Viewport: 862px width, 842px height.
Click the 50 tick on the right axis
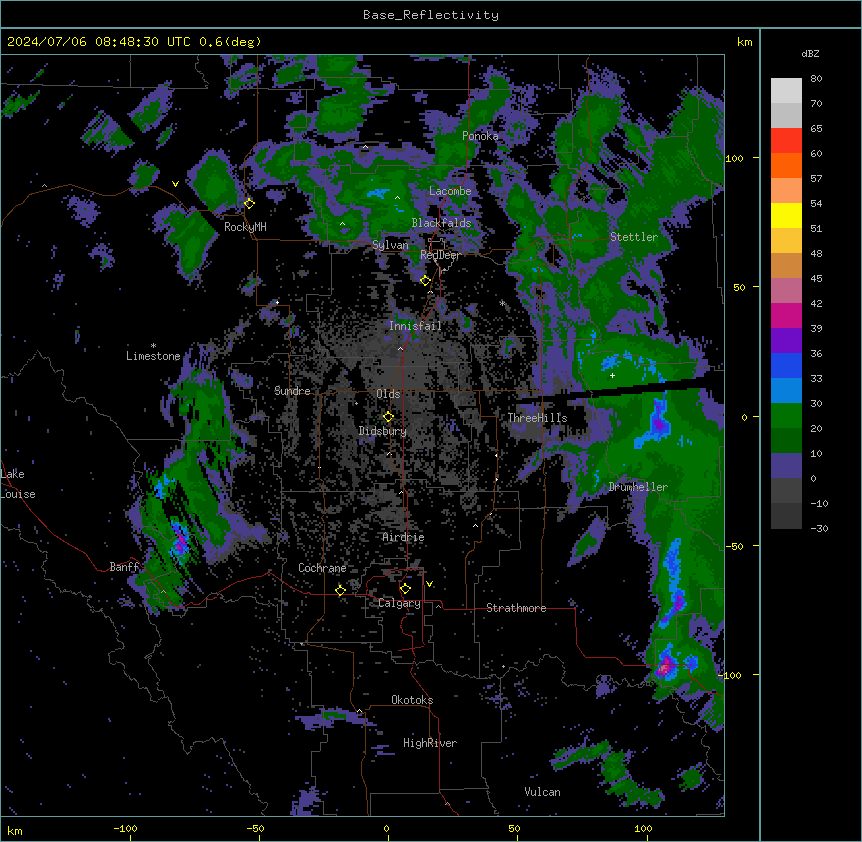click(739, 287)
